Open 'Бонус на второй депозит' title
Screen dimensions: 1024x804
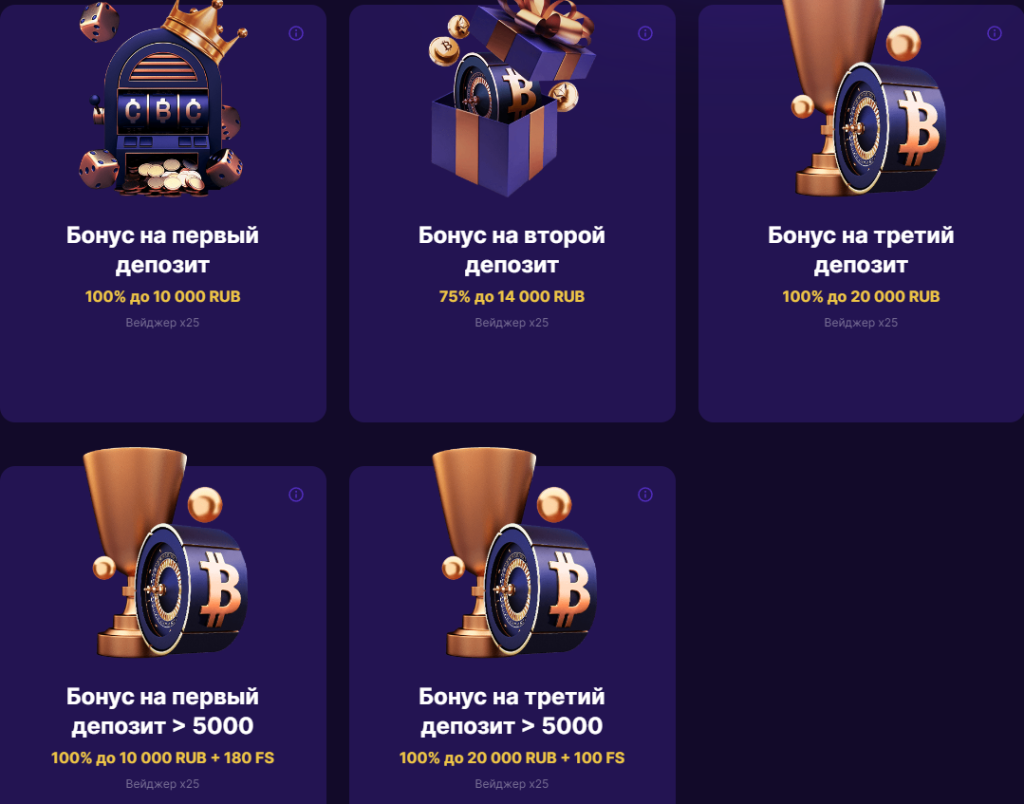[511, 250]
